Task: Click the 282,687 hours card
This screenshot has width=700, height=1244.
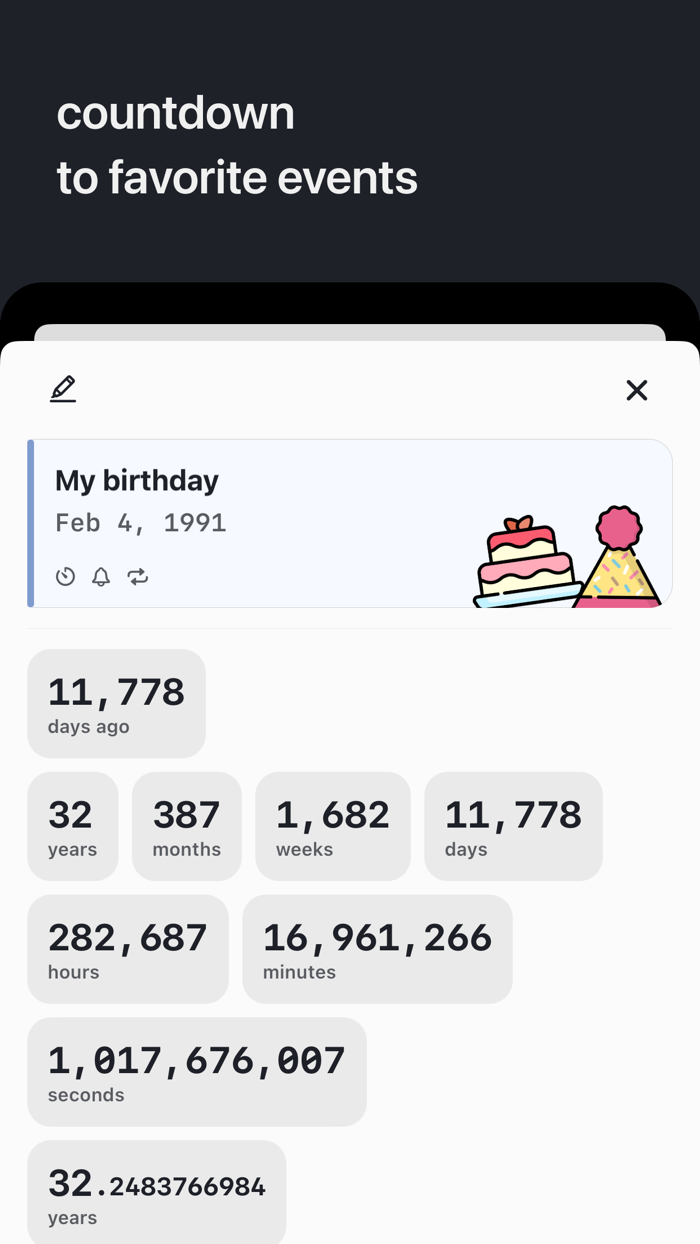Action: [x=128, y=948]
